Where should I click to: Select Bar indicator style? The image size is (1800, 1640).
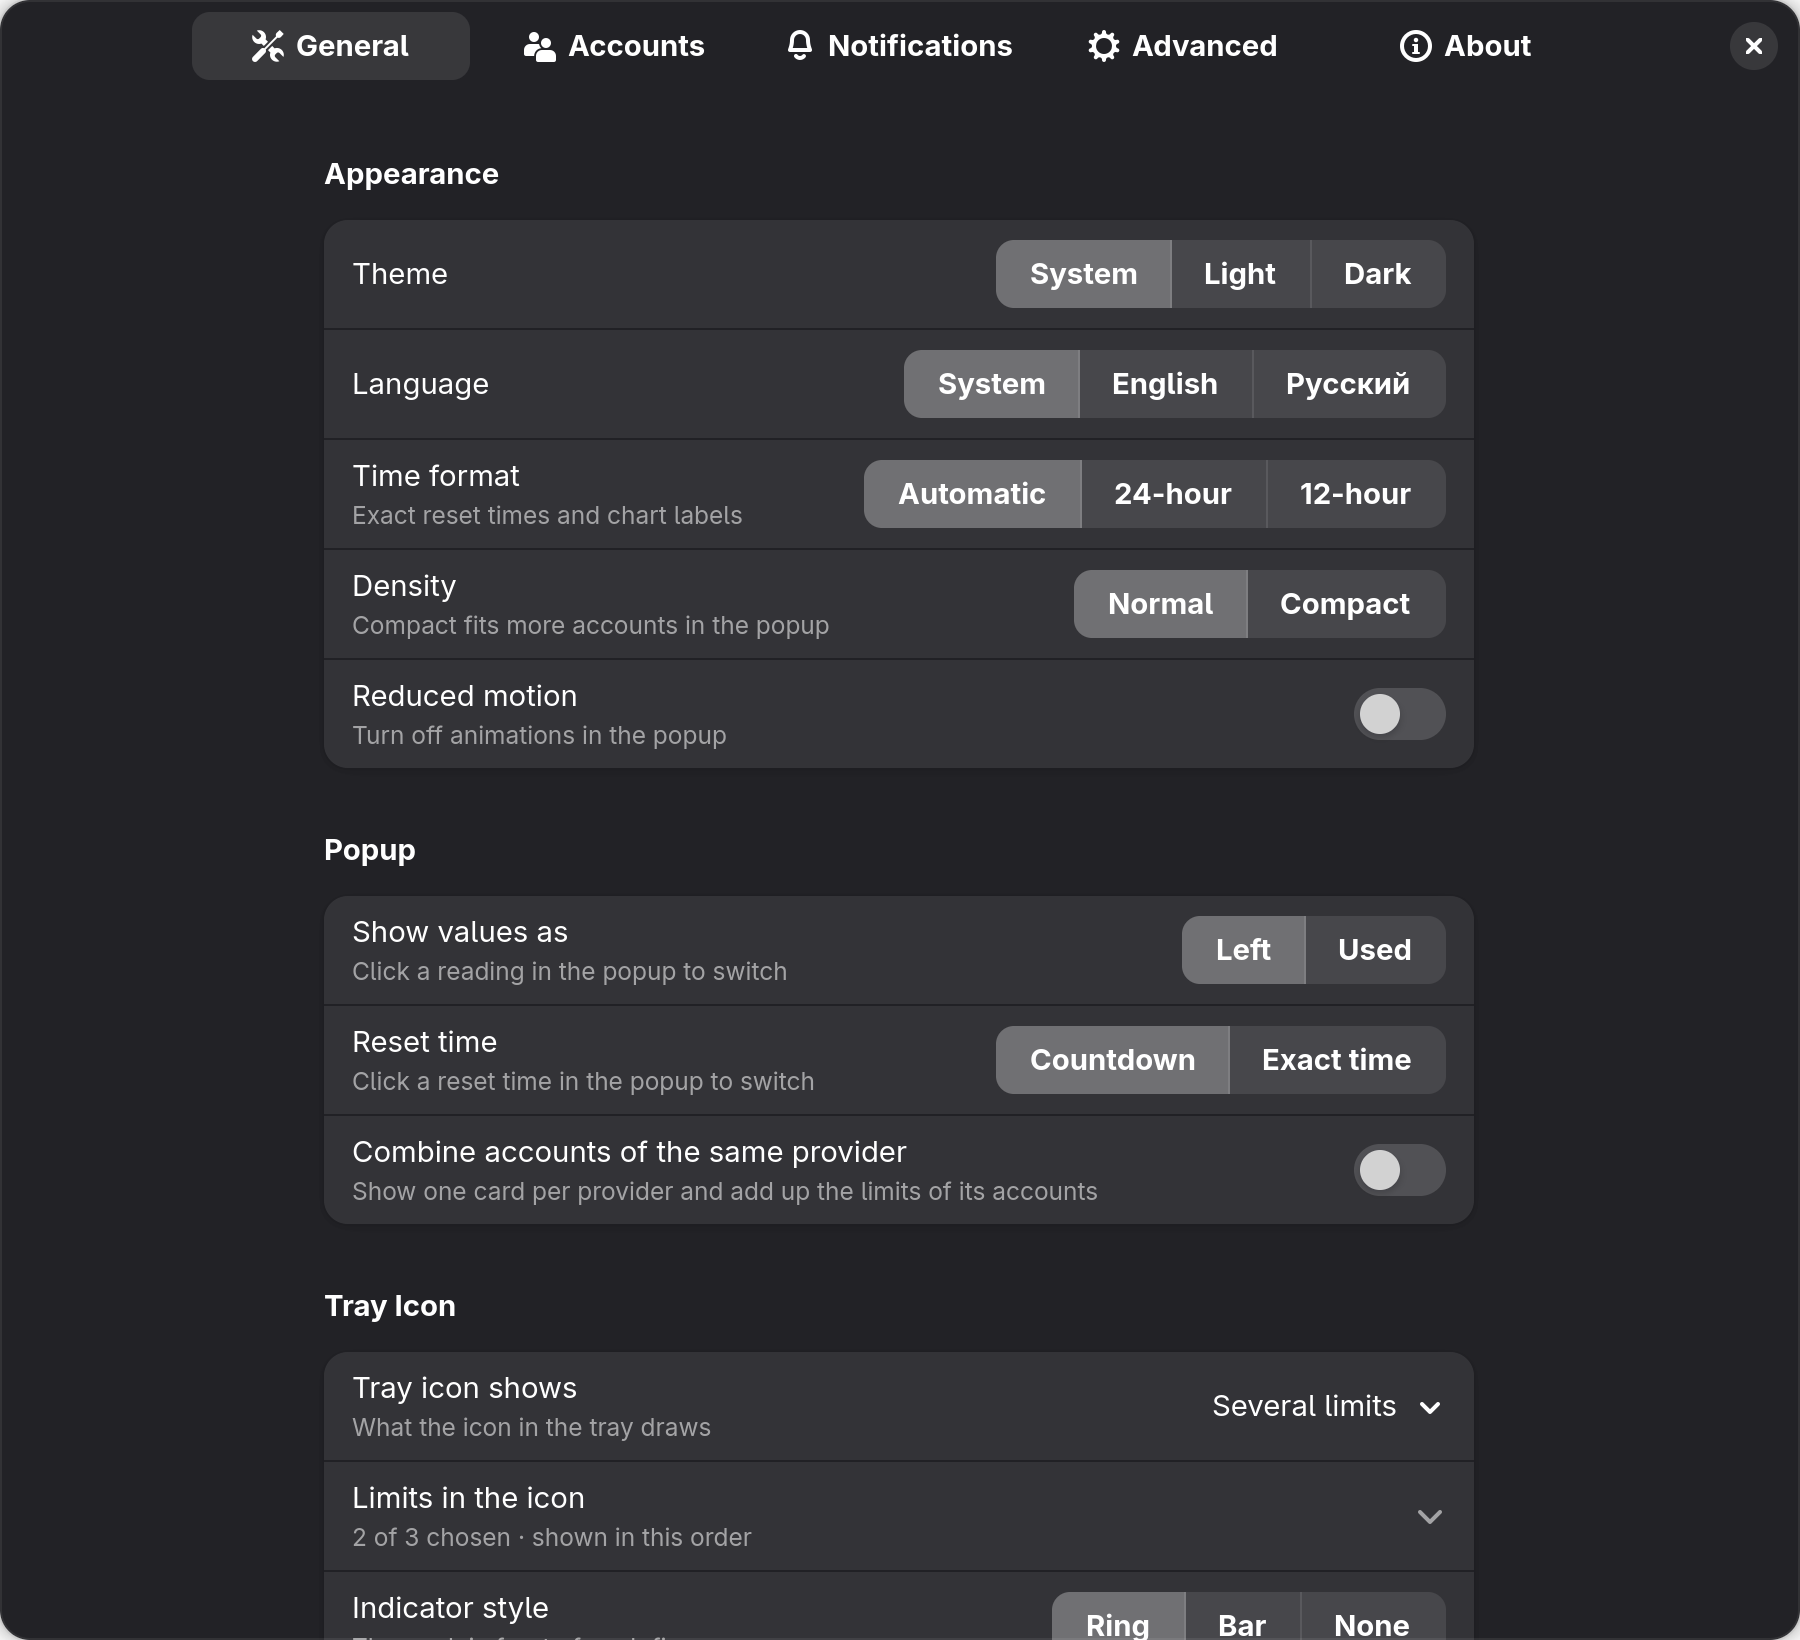[1242, 1617]
